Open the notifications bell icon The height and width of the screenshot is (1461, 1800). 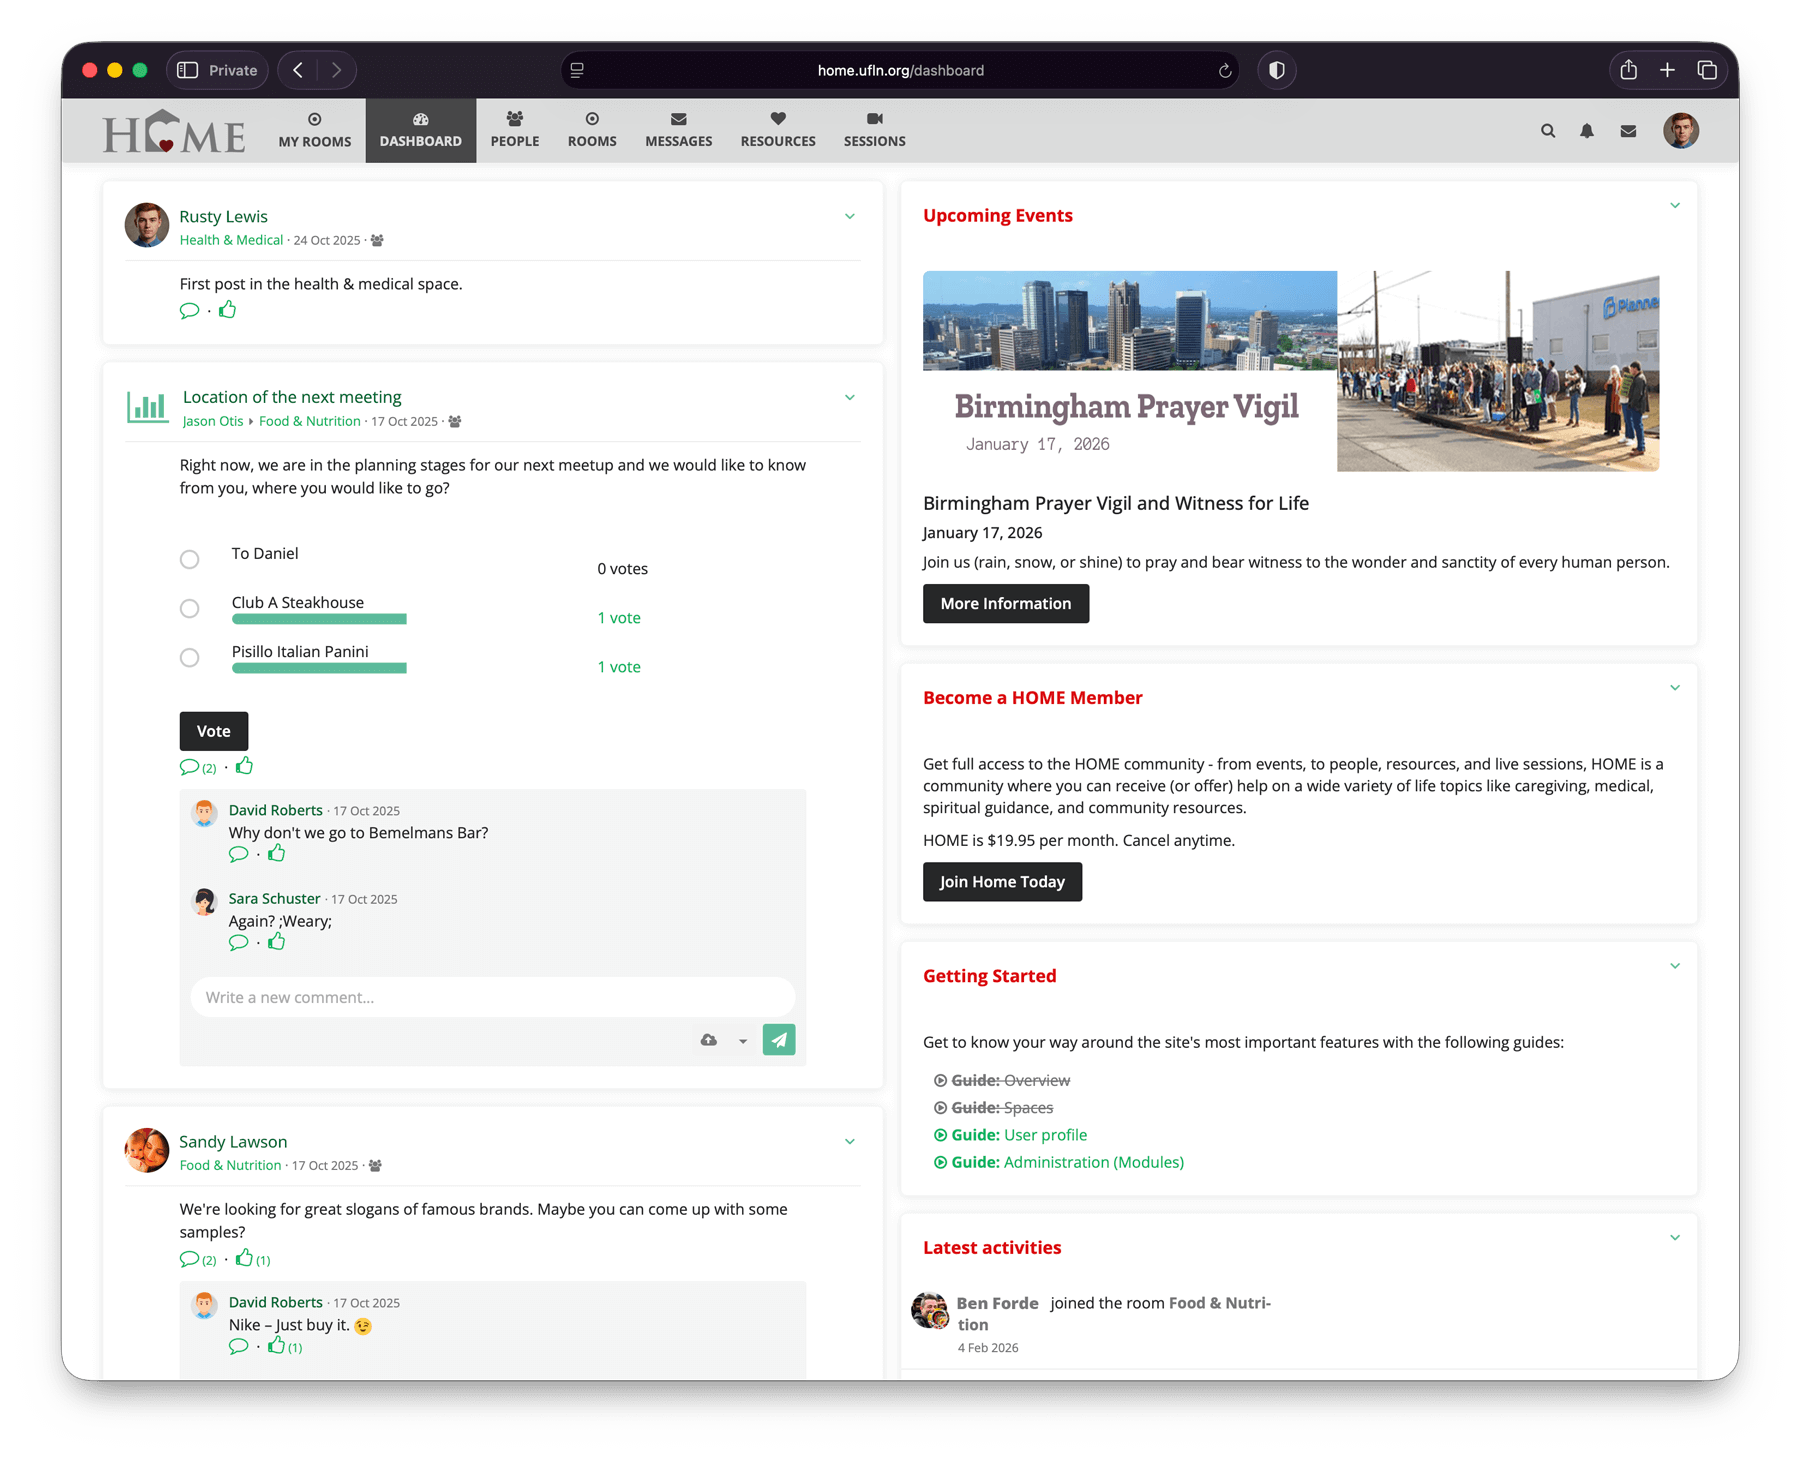point(1587,131)
